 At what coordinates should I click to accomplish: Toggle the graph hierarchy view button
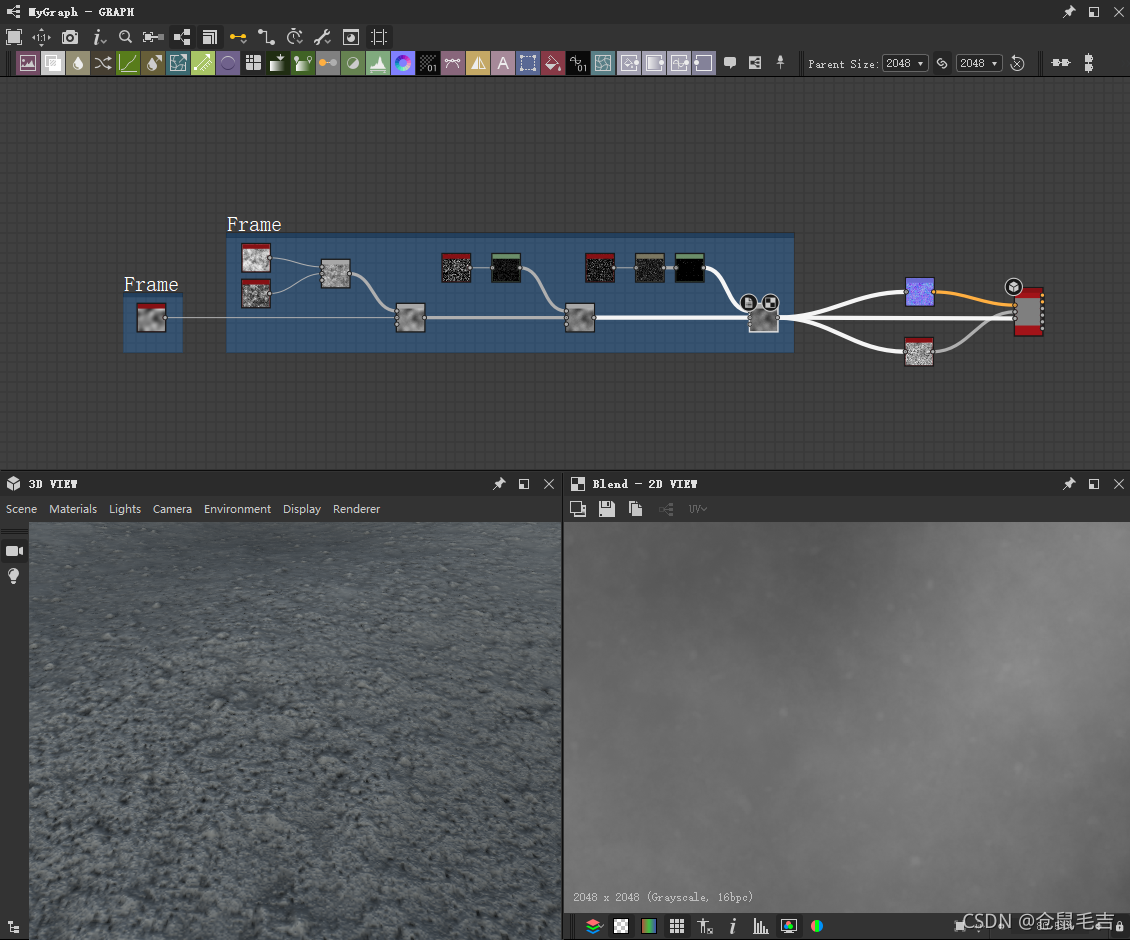coord(182,37)
